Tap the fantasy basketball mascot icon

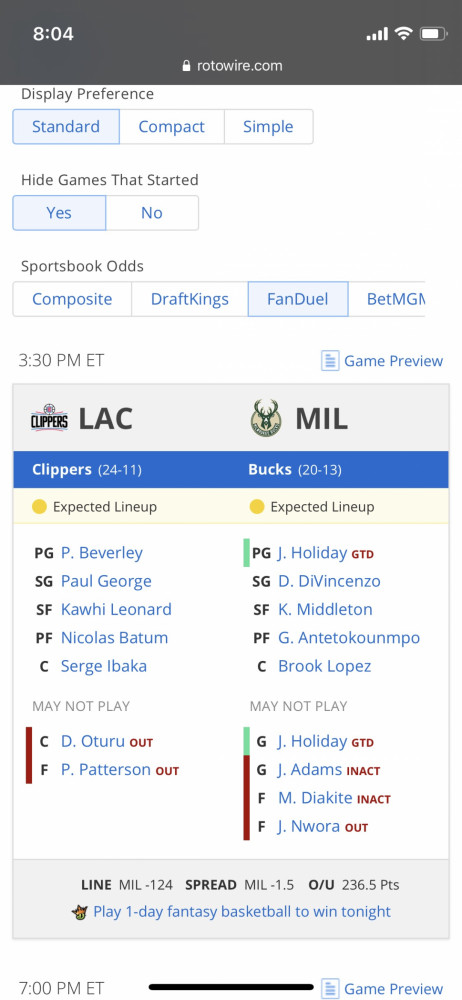[x=80, y=912]
